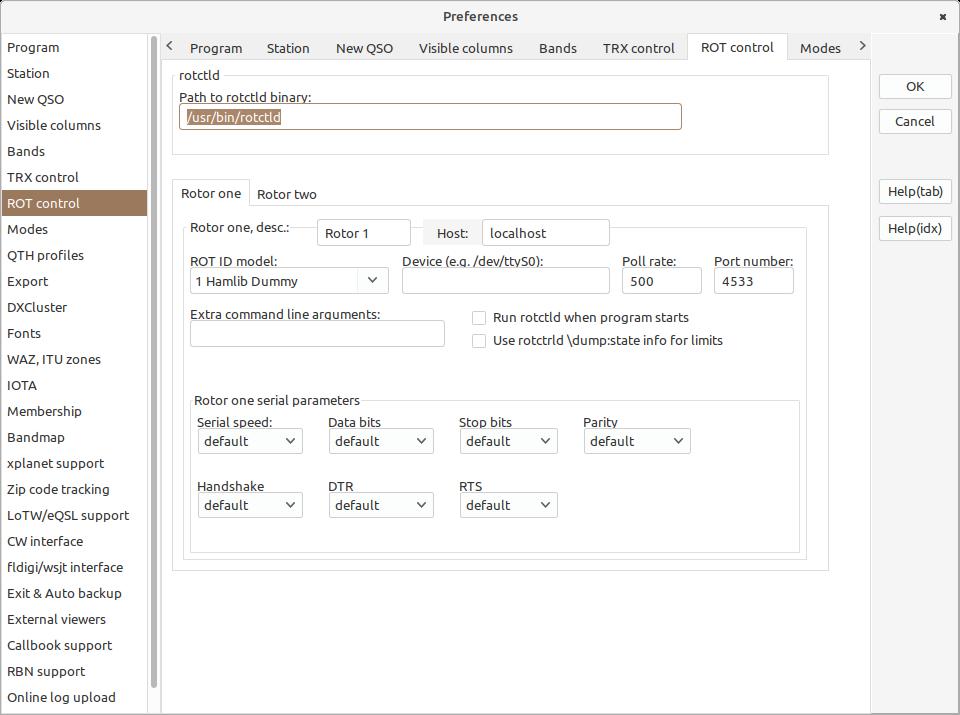
Task: Open DXCluster settings in the sidebar
Action: point(74,307)
